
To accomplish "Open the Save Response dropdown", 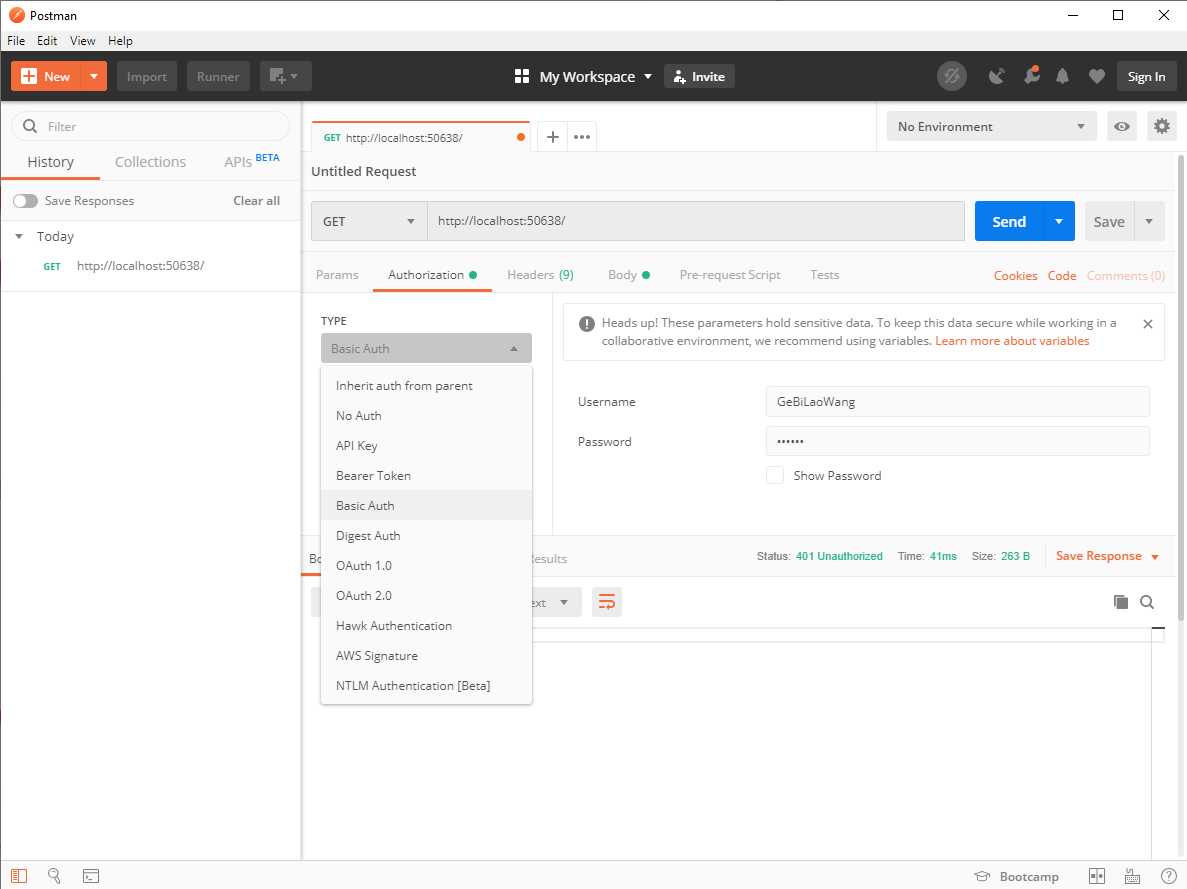I will [1108, 556].
